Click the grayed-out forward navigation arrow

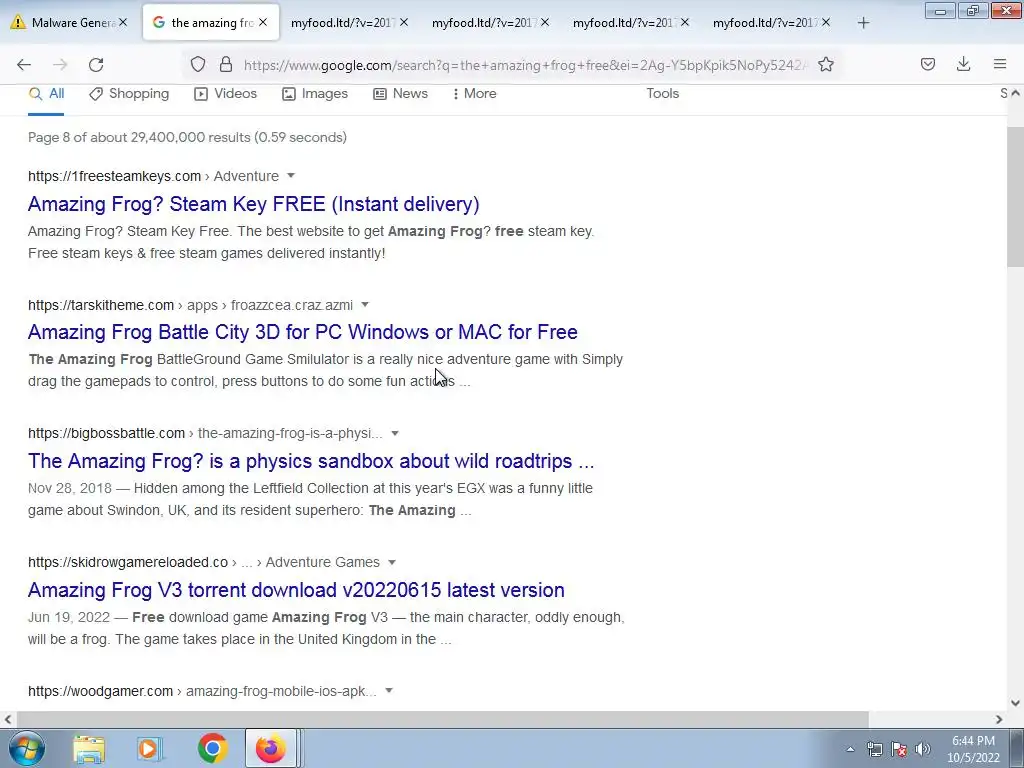point(60,64)
